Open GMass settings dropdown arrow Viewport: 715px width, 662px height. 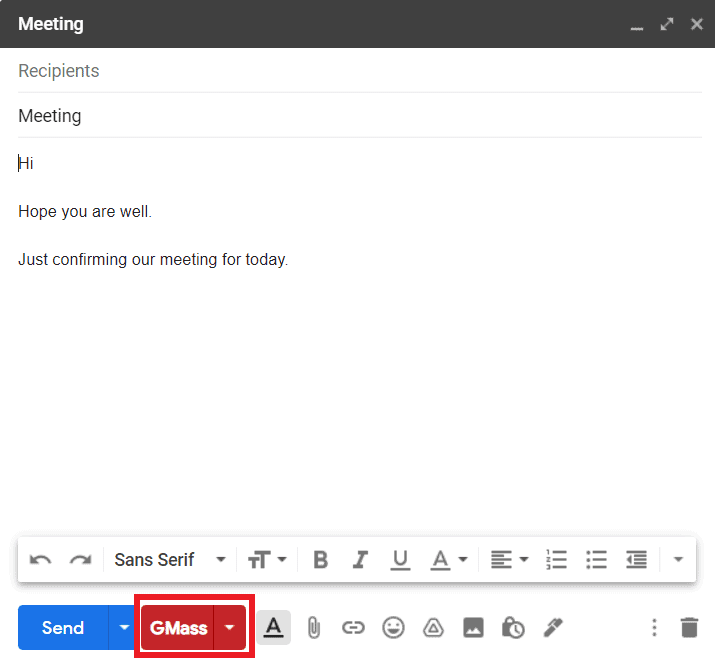pyautogui.click(x=230, y=628)
